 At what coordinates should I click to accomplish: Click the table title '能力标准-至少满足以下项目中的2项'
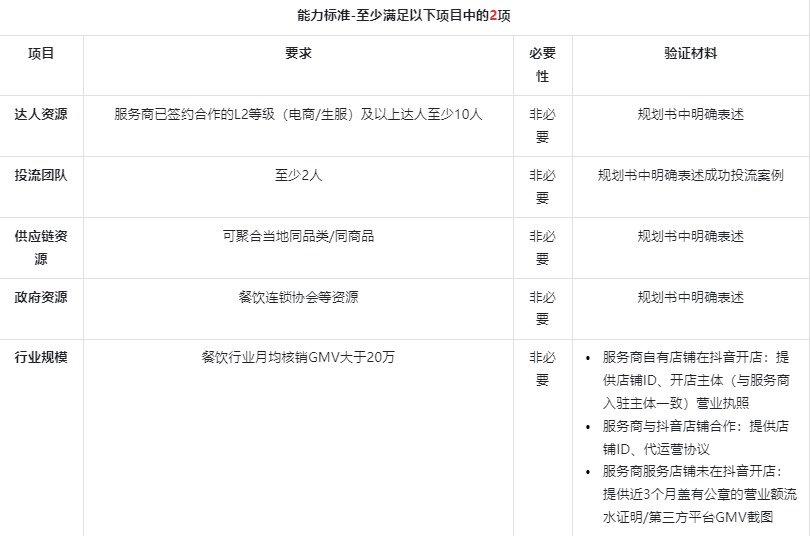(x=403, y=15)
